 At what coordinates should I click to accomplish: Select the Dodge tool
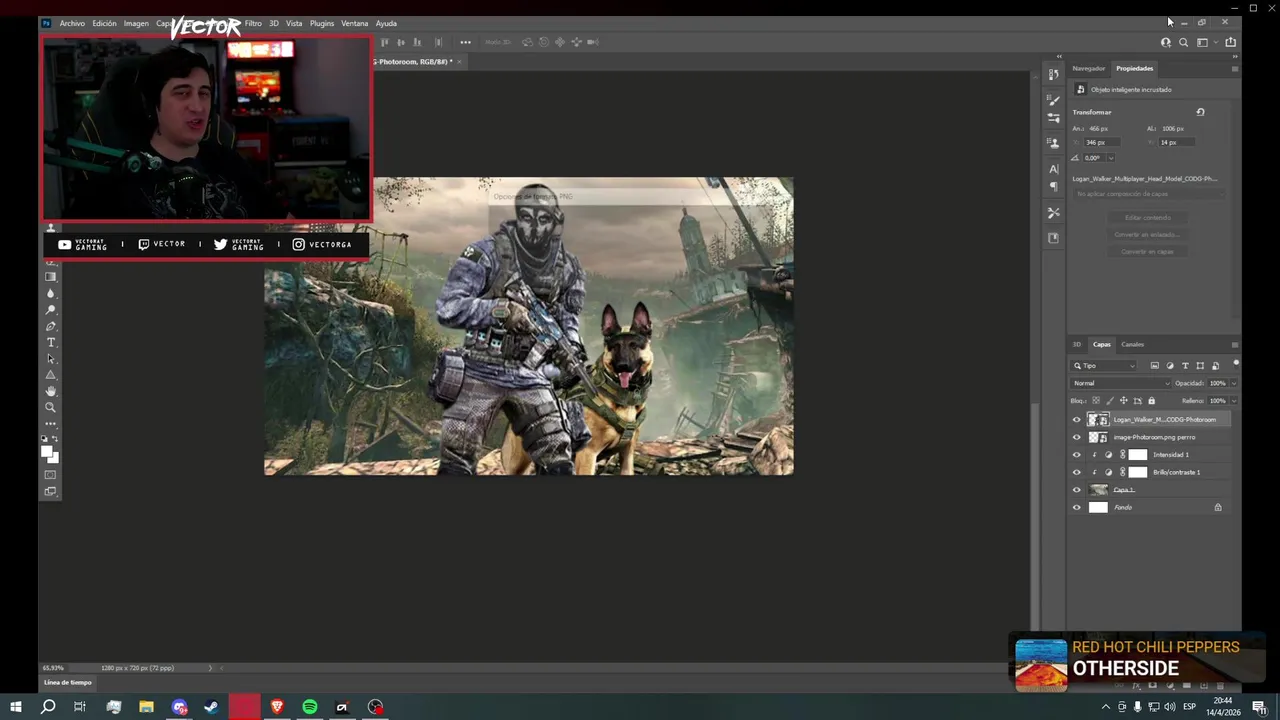click(x=50, y=310)
